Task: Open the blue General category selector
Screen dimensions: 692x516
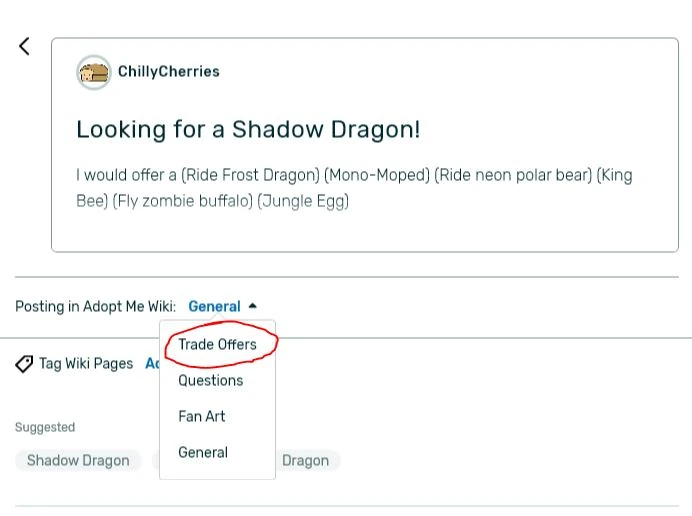Action: 214,307
